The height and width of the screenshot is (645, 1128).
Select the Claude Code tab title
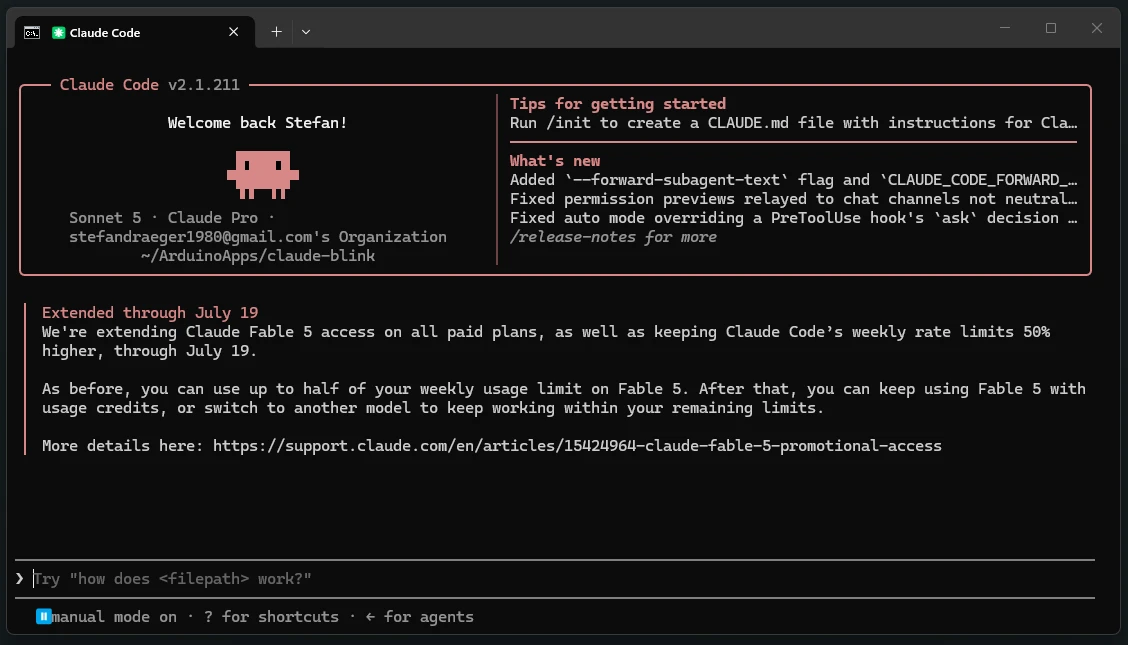105,32
